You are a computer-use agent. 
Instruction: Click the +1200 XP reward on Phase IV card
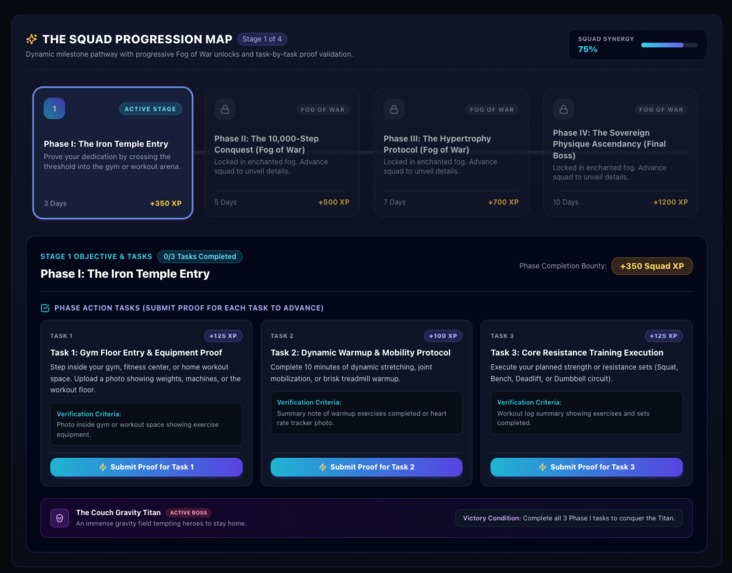[670, 202]
